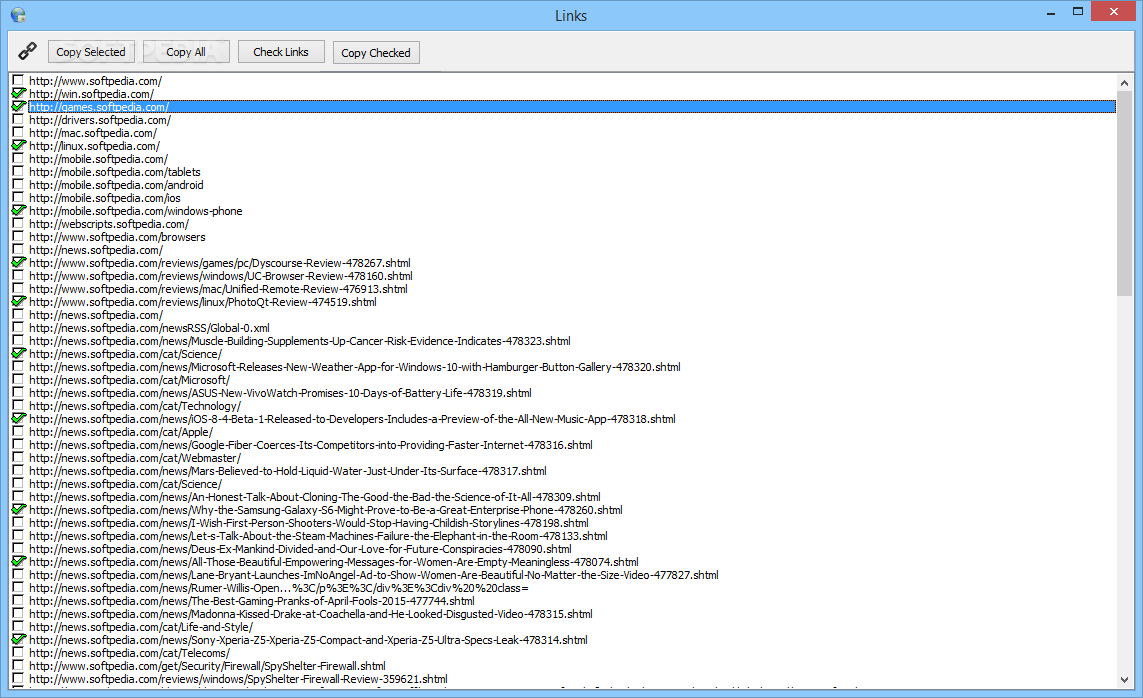1143x698 pixels.
Task: Select the news.softpedia.com/cat/Life-and-Style/ row
Action: click(x=141, y=627)
